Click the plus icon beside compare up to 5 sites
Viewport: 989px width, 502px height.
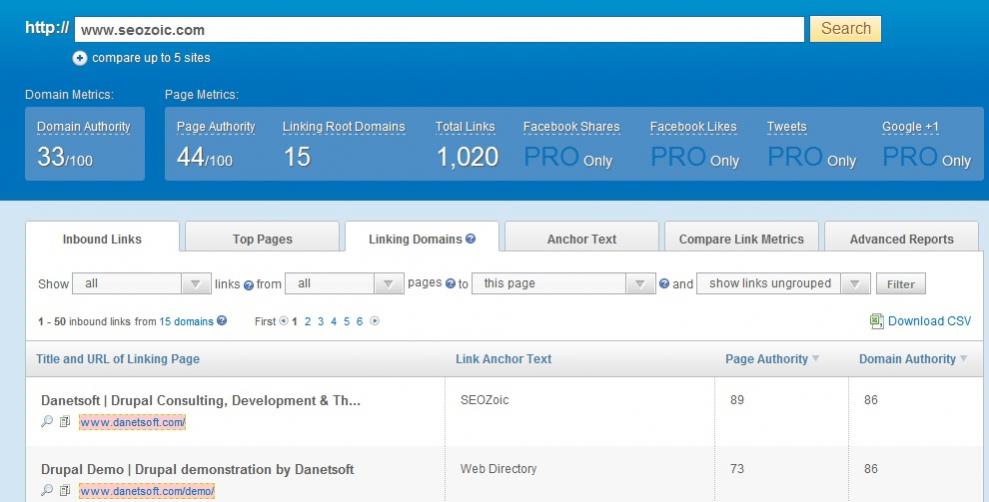tap(79, 58)
